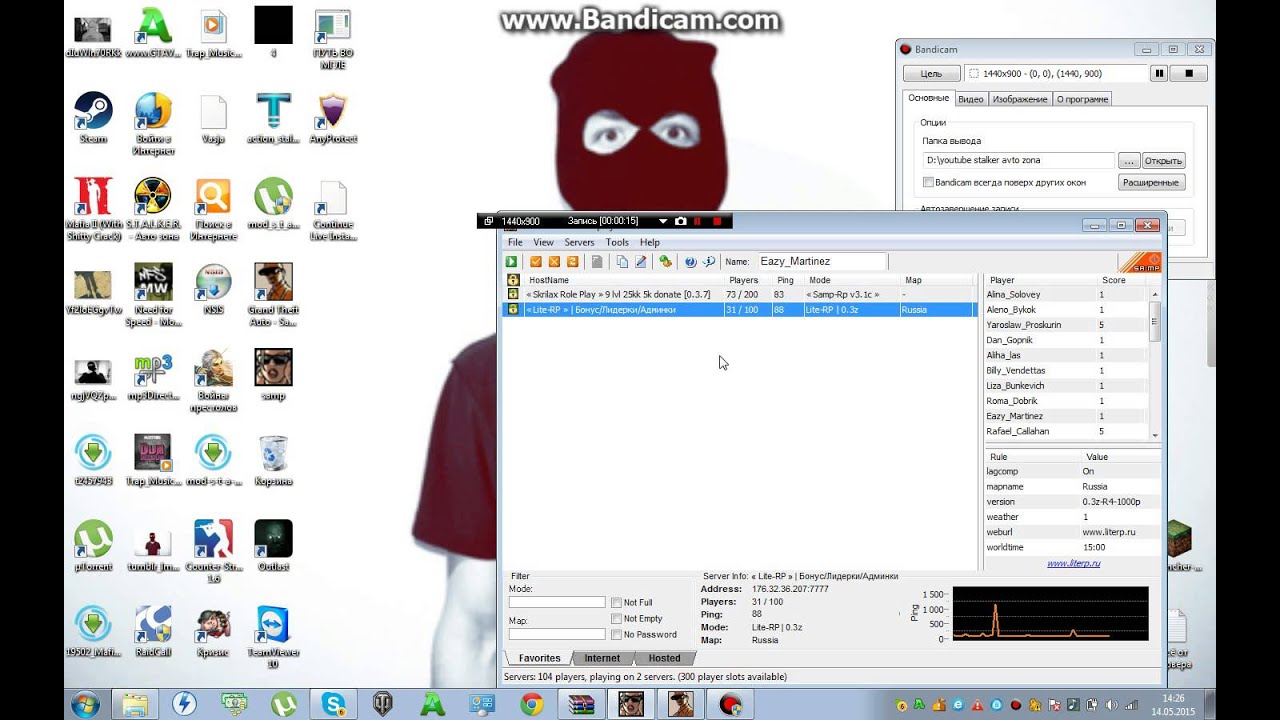The width and height of the screenshot is (1280, 720).
Task: Open the View menu
Action: (543, 242)
